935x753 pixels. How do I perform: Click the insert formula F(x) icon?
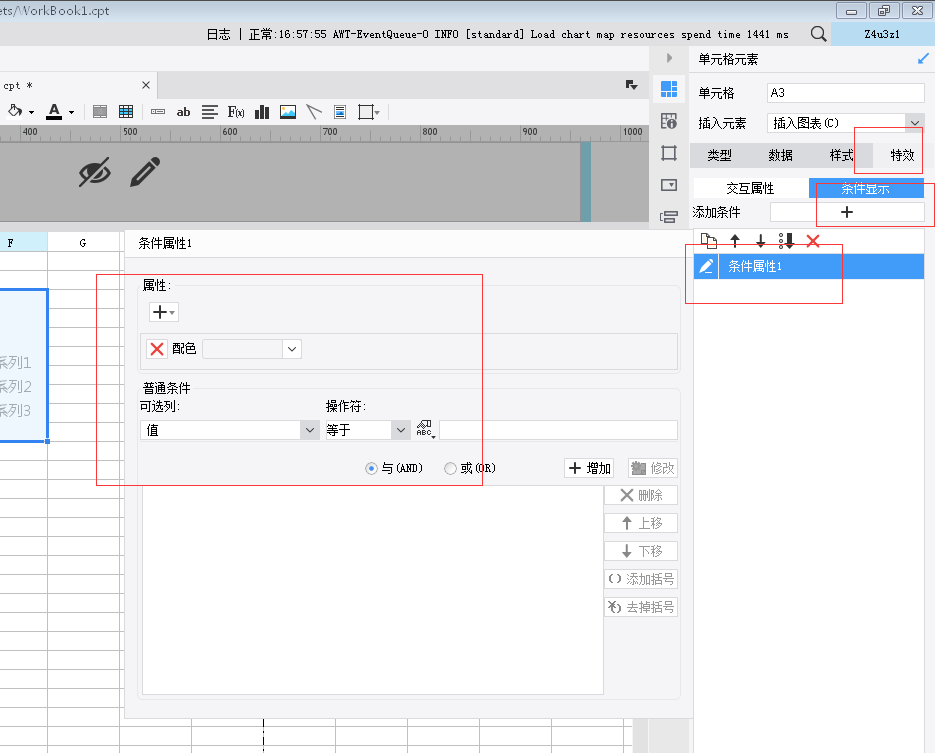[x=236, y=112]
